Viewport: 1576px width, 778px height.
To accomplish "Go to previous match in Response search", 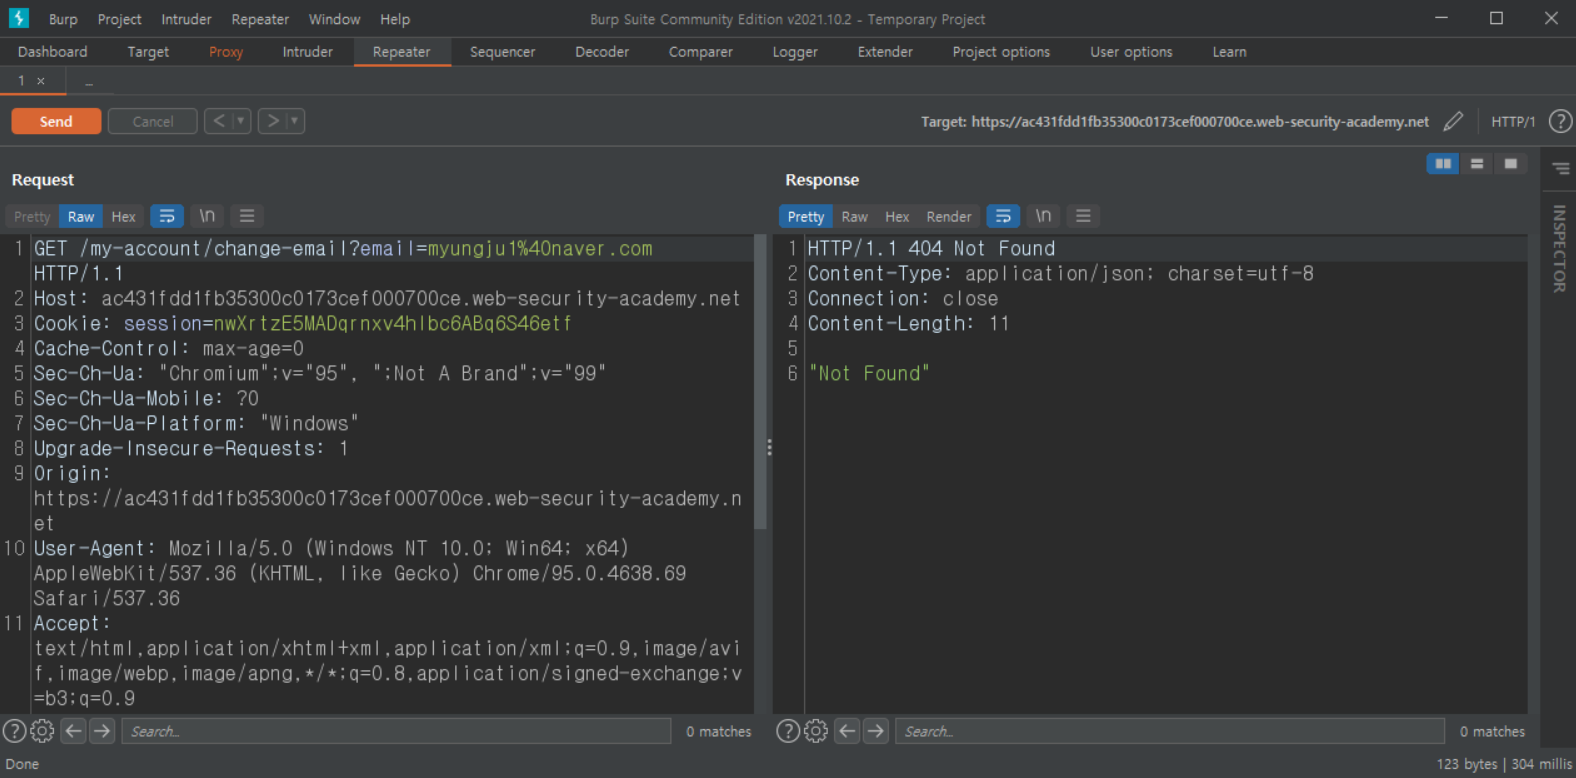I will (847, 731).
